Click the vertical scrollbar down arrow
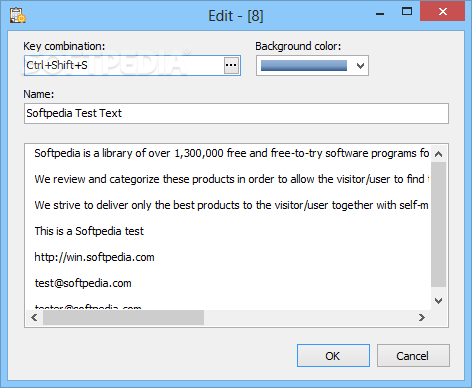The width and height of the screenshot is (472, 388). point(439,301)
